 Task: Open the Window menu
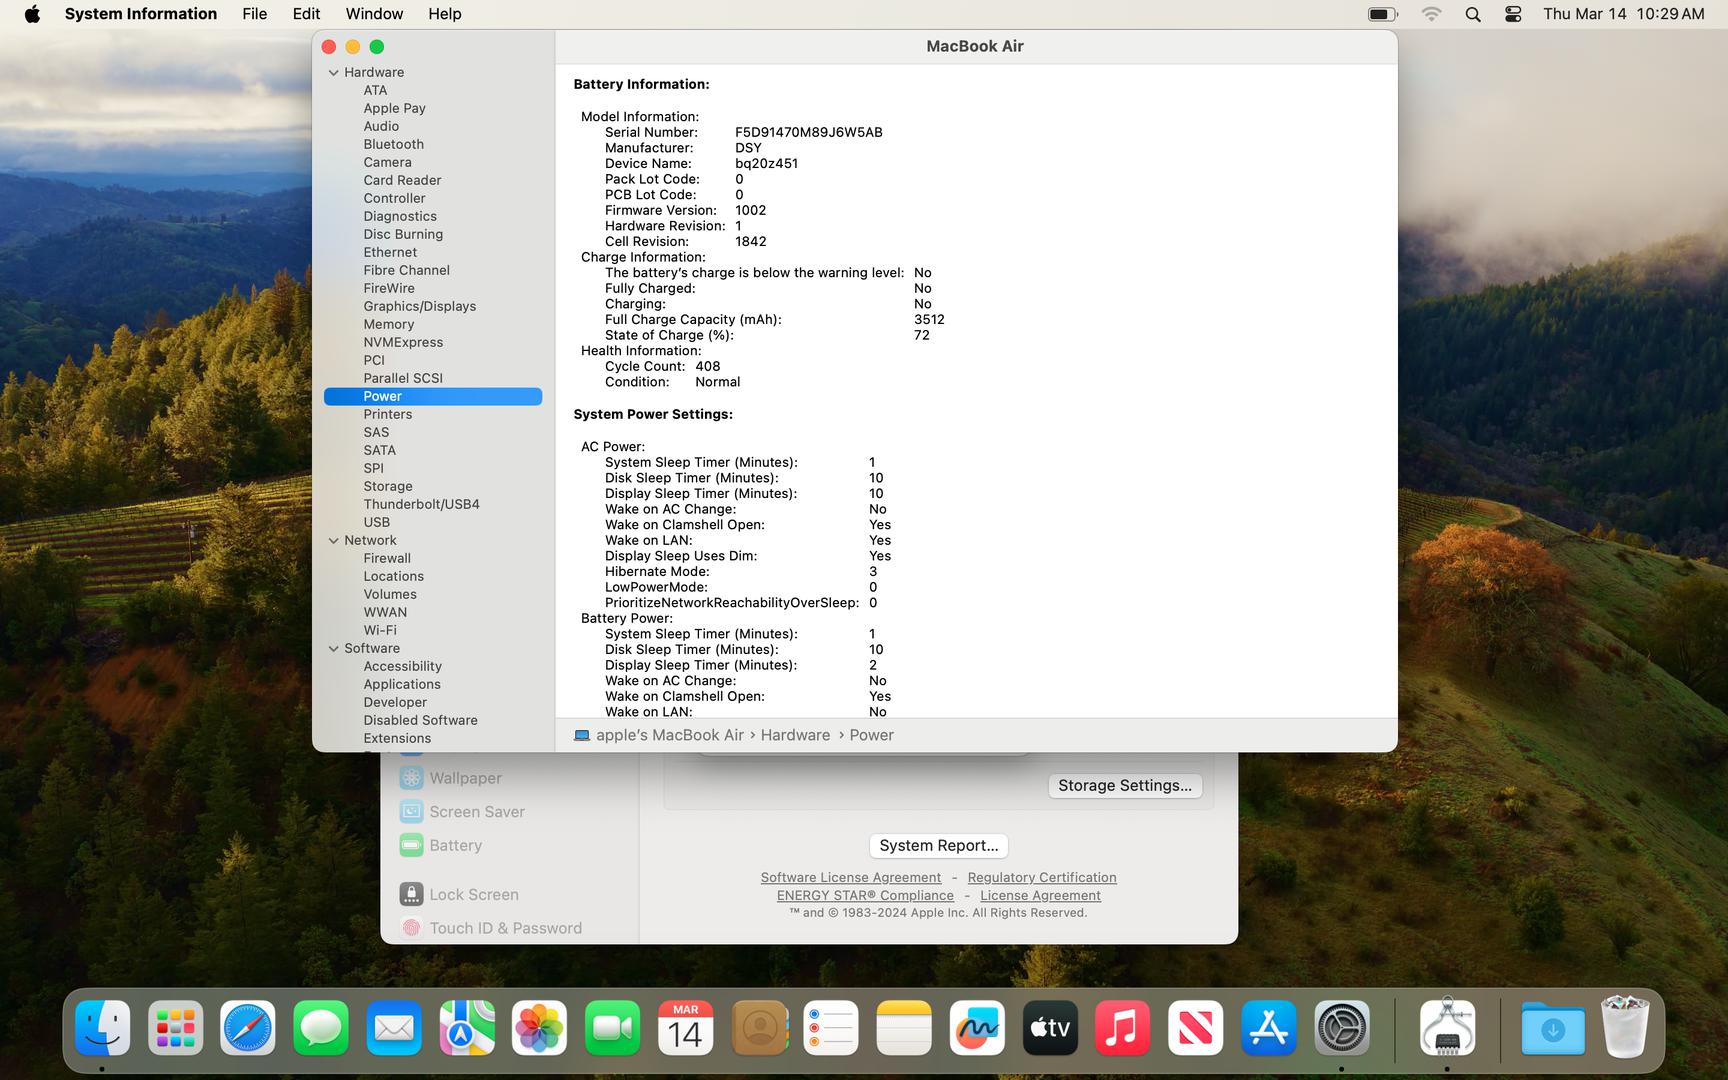pos(374,14)
